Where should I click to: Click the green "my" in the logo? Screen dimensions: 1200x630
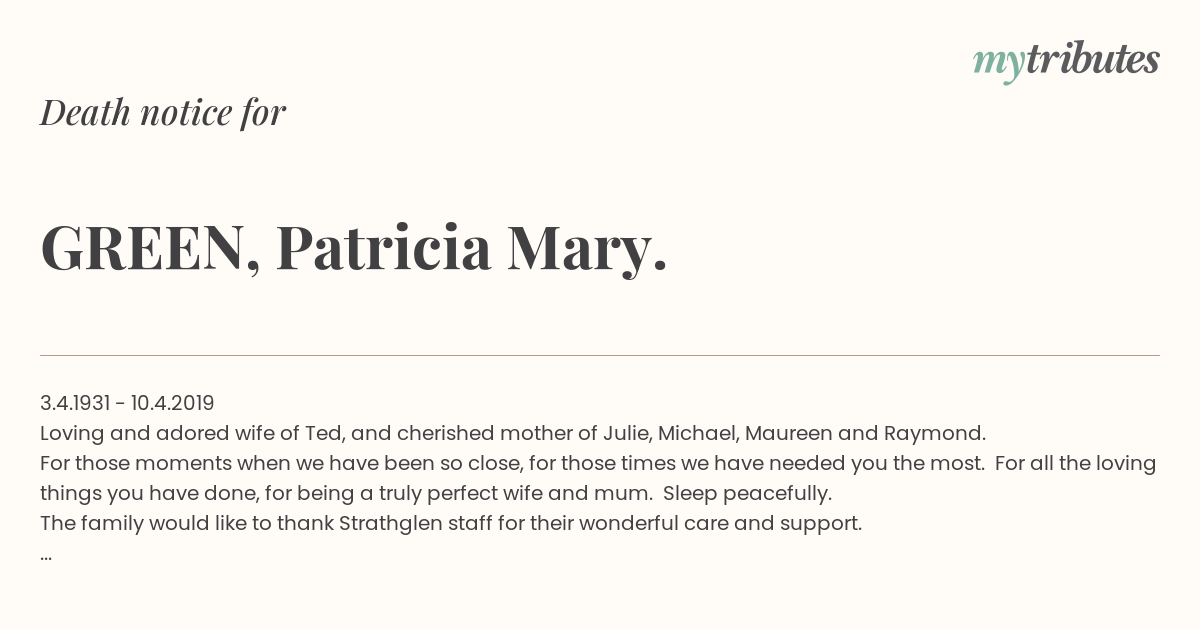(x=998, y=65)
